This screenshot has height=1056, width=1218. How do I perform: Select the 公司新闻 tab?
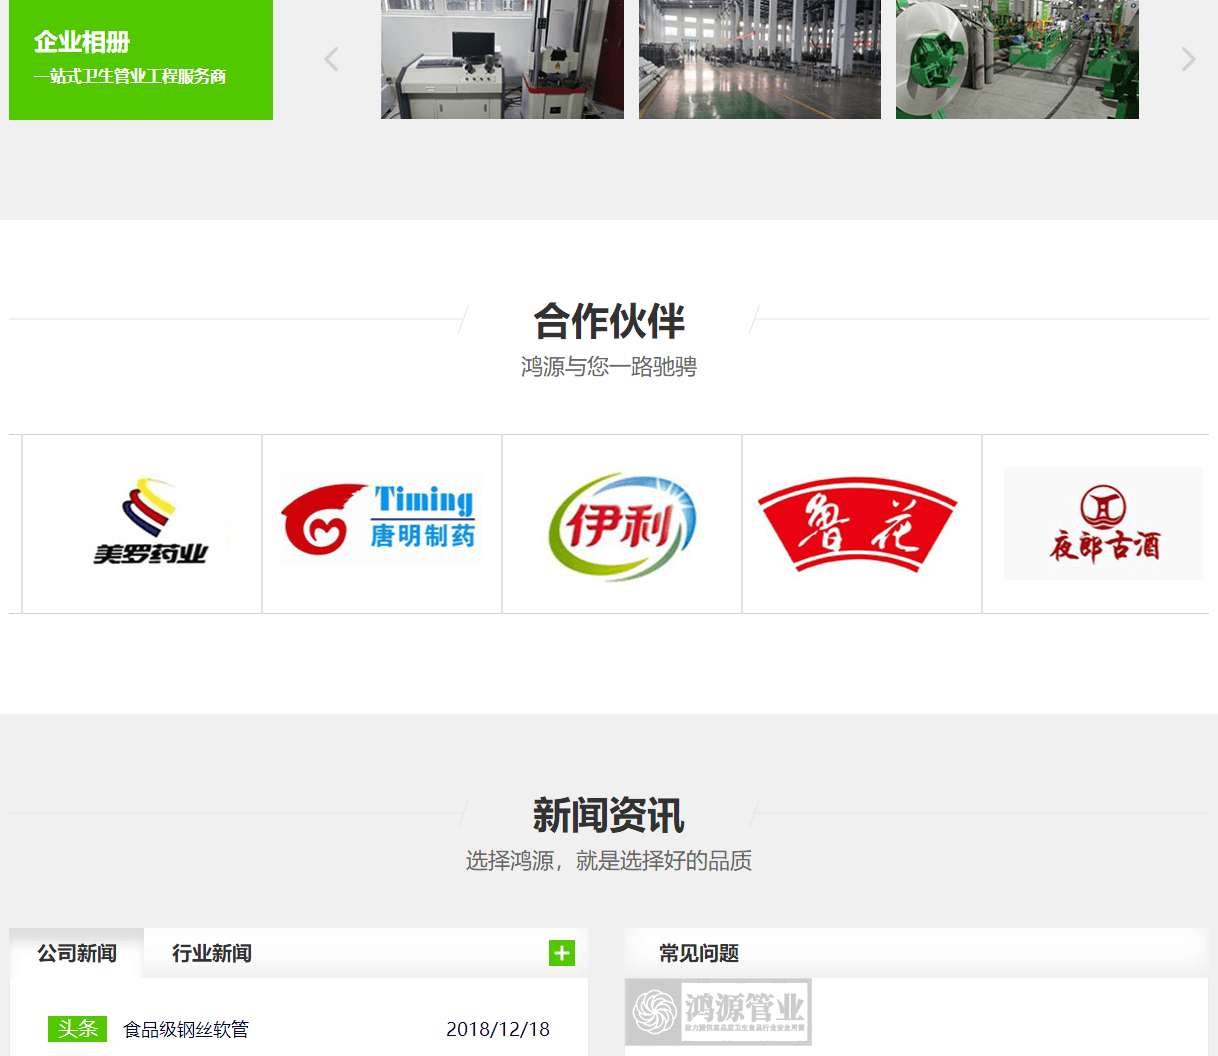[x=75, y=951]
